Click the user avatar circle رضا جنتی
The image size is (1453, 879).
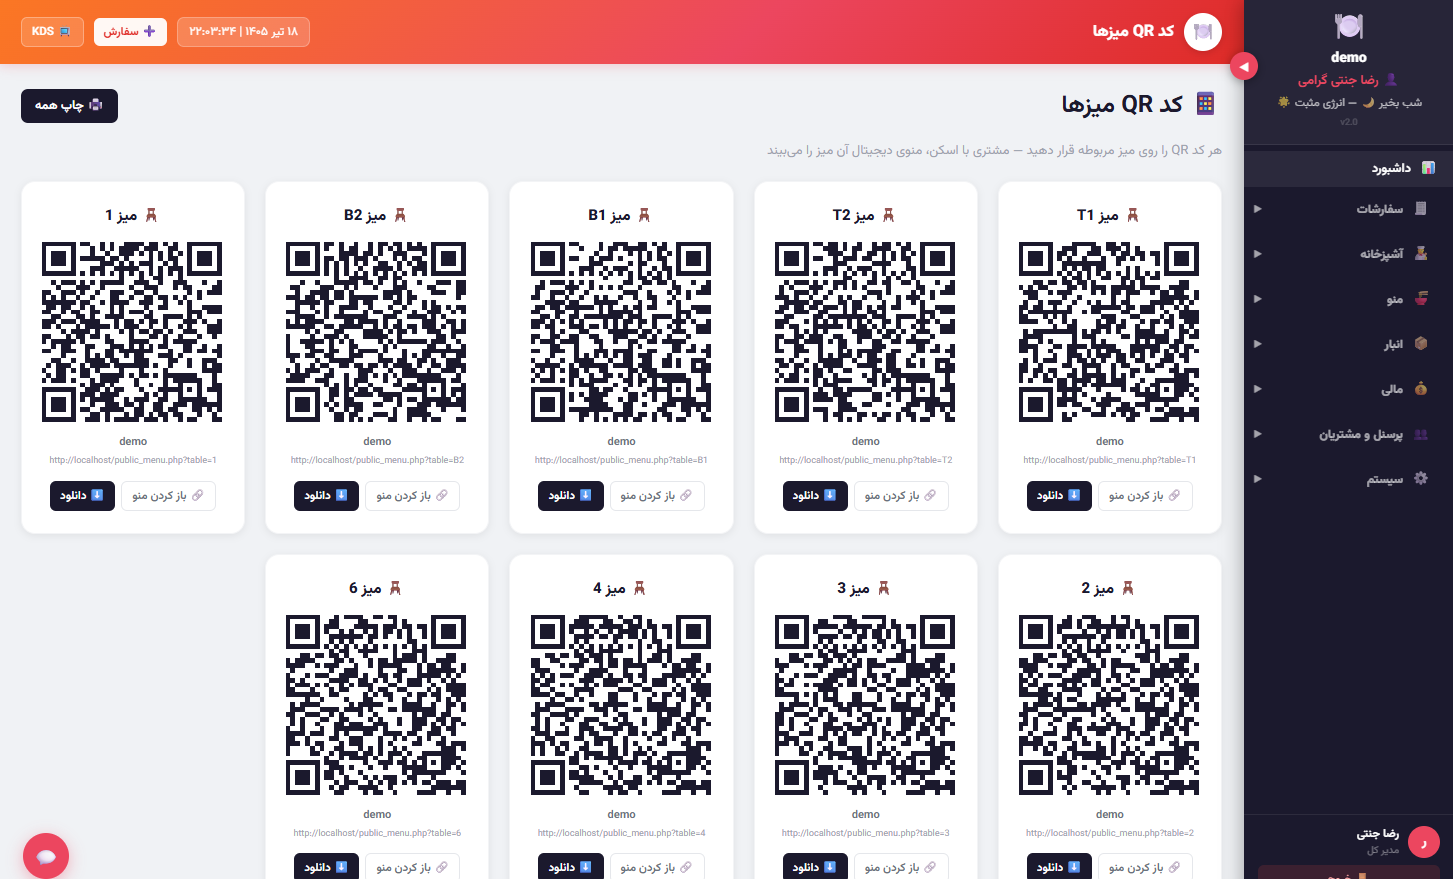coord(1424,842)
